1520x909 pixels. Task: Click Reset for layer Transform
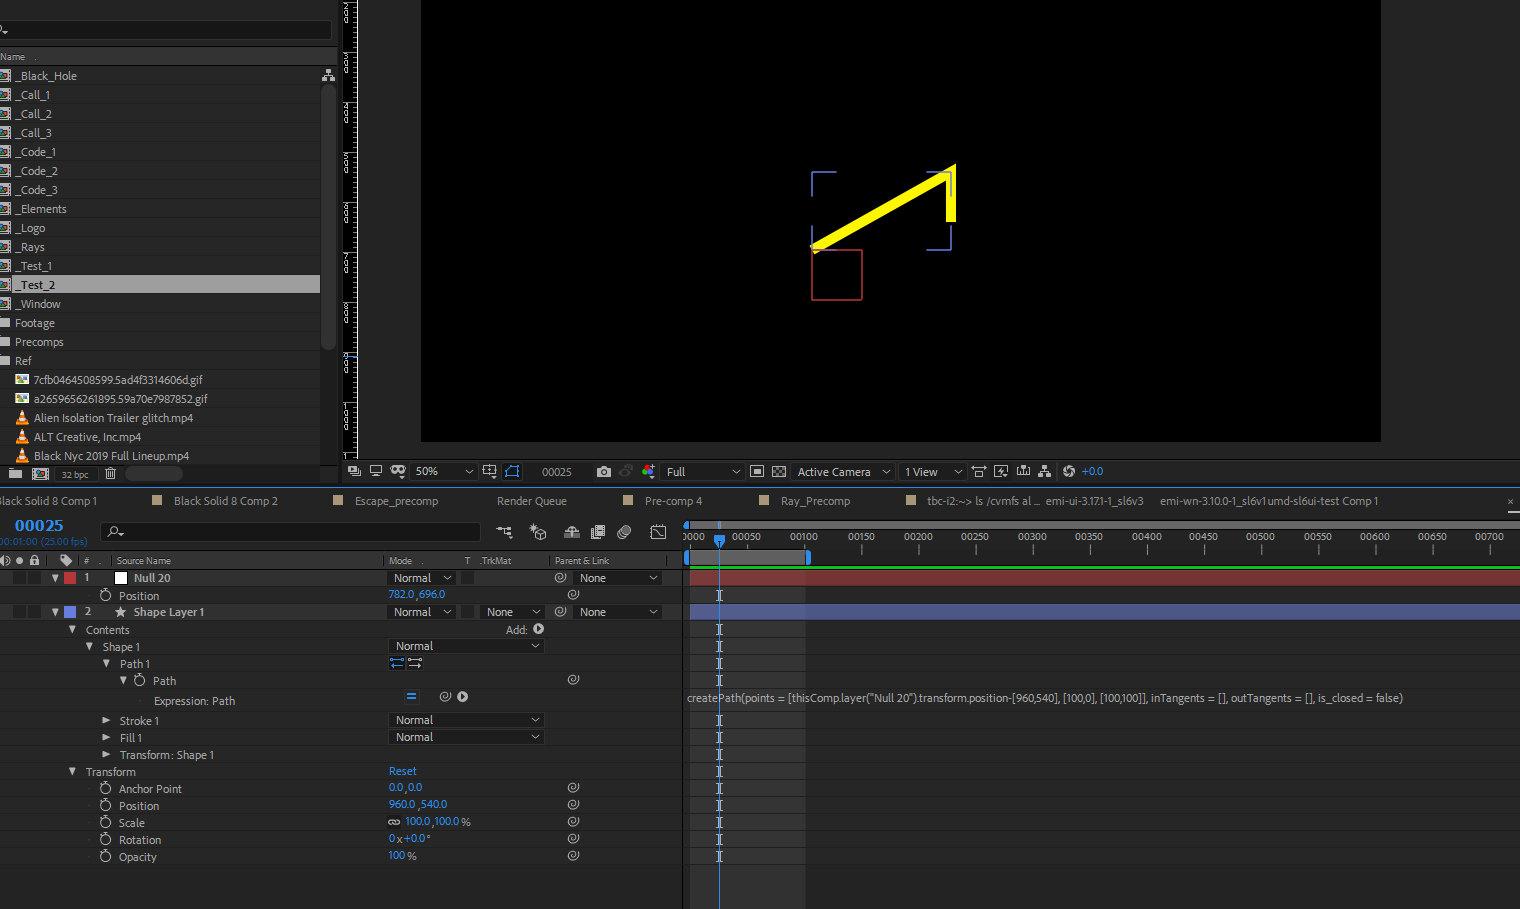(x=402, y=771)
